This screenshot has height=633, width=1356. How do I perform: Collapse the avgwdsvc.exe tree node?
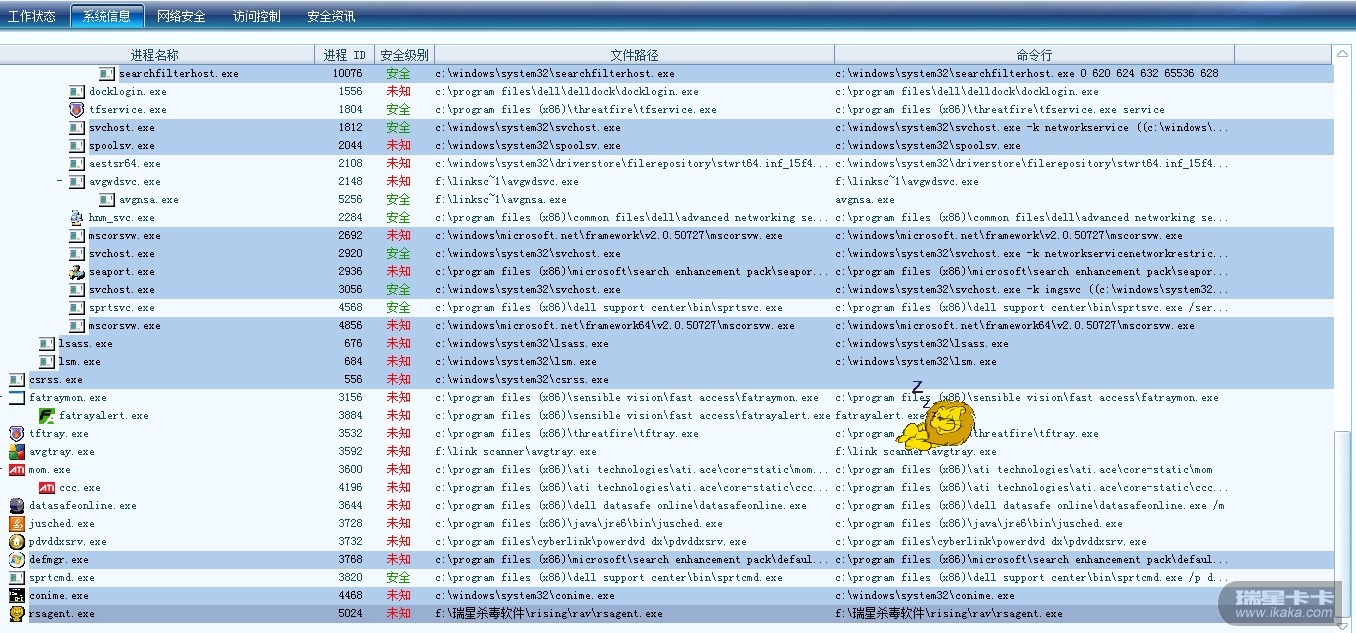[60, 181]
